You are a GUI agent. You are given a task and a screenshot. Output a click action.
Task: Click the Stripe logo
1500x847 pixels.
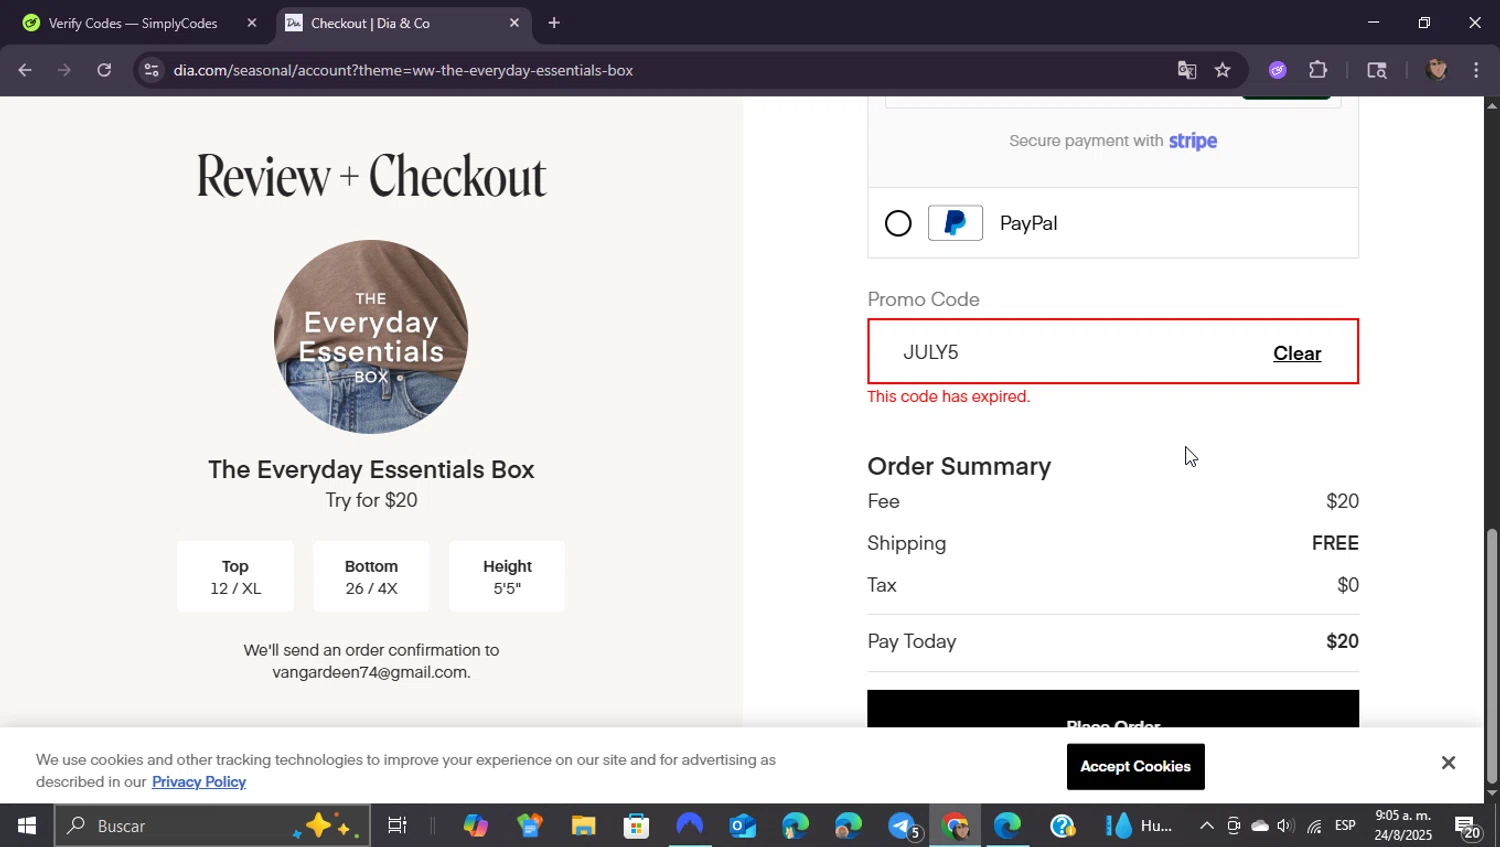(1193, 141)
